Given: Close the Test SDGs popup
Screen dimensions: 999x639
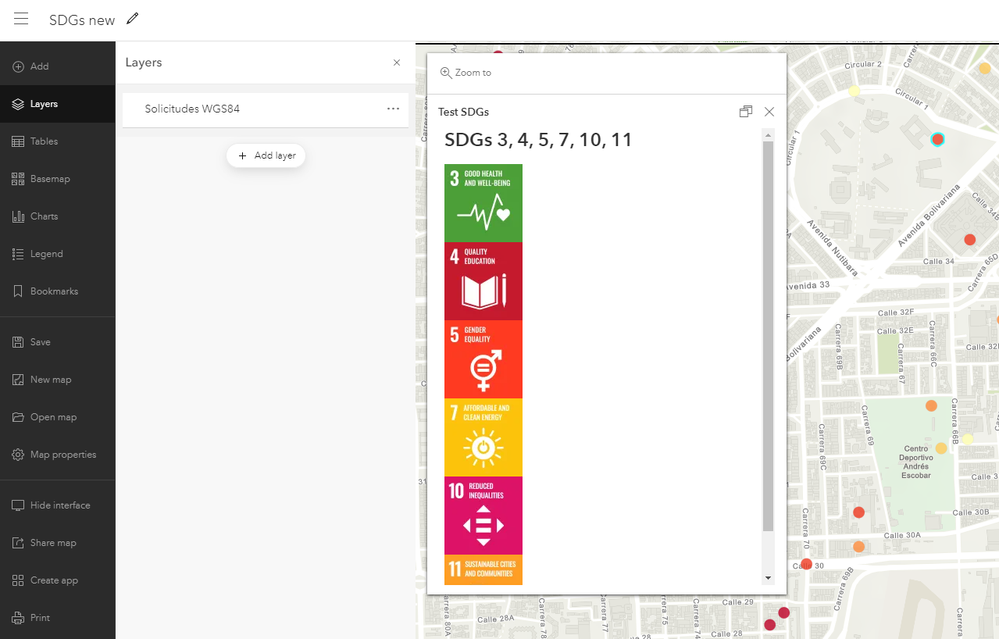Looking at the screenshot, I should [769, 111].
